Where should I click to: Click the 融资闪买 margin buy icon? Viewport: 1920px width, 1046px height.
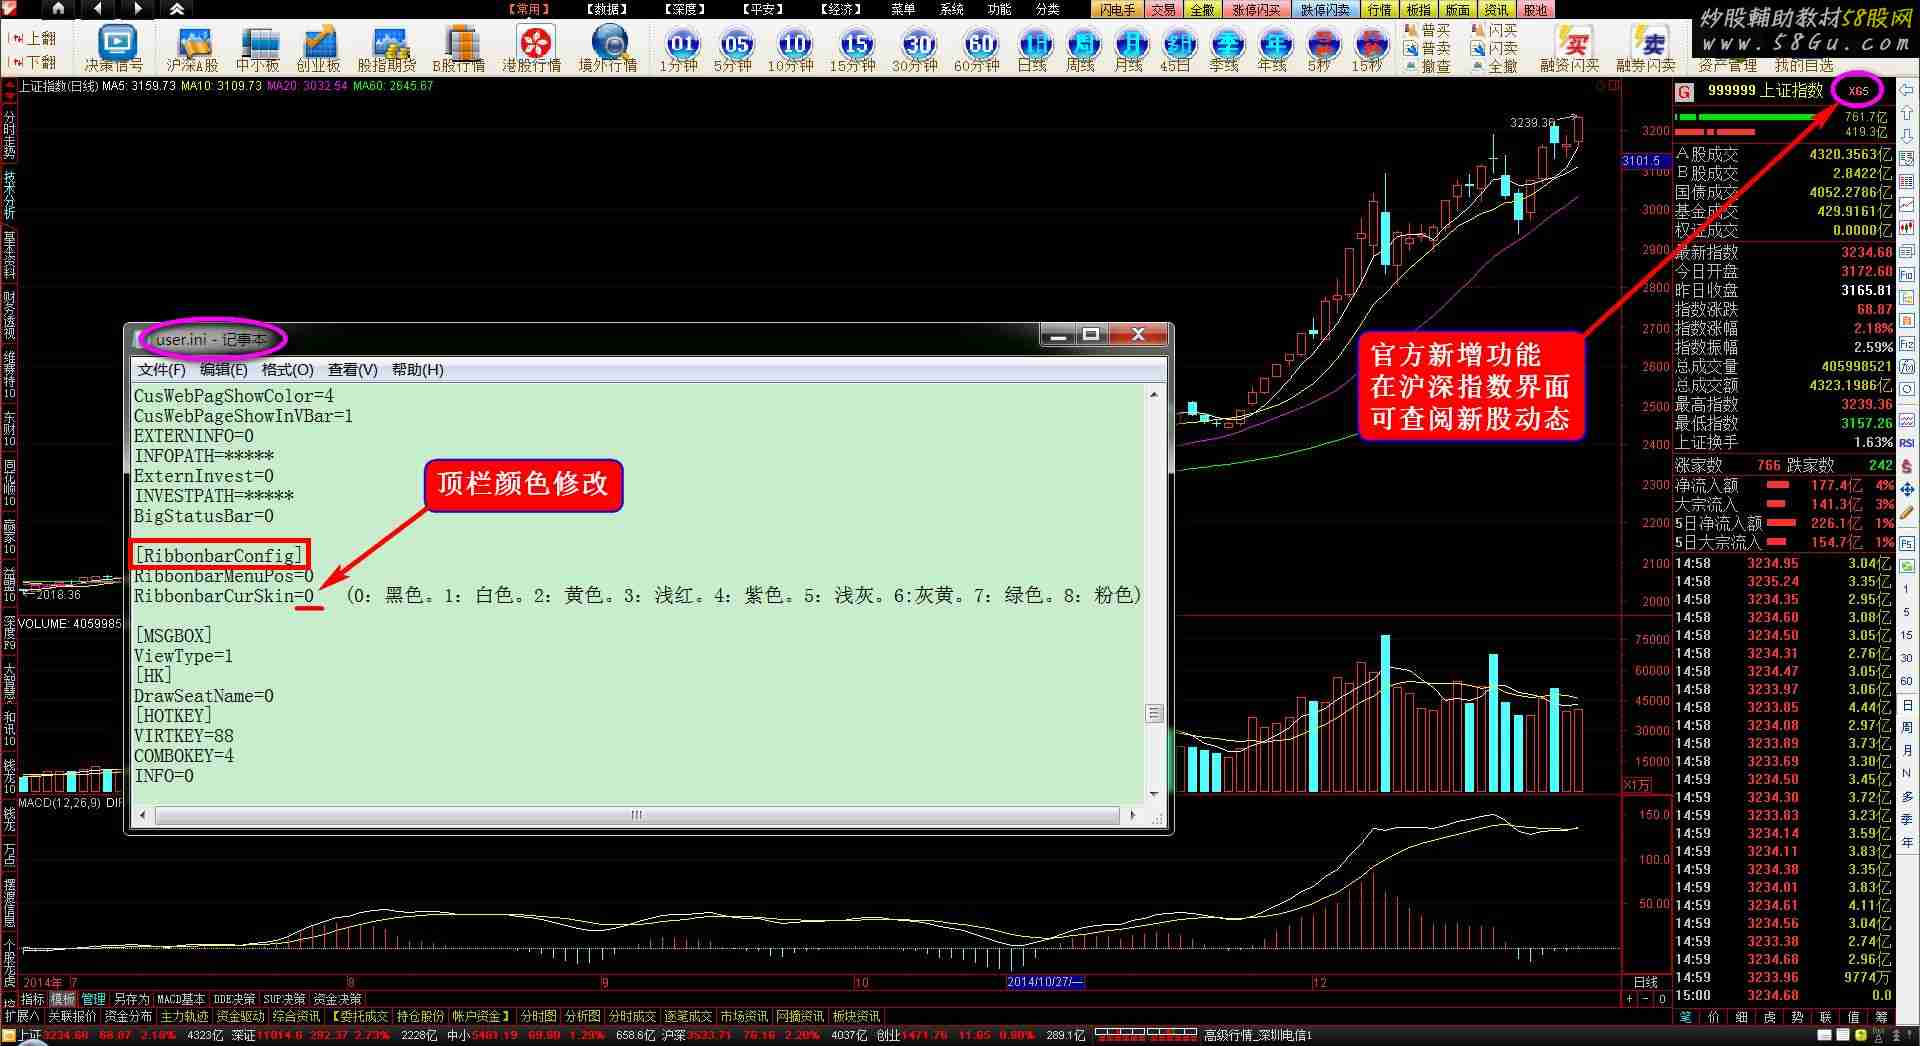pyautogui.click(x=1570, y=48)
